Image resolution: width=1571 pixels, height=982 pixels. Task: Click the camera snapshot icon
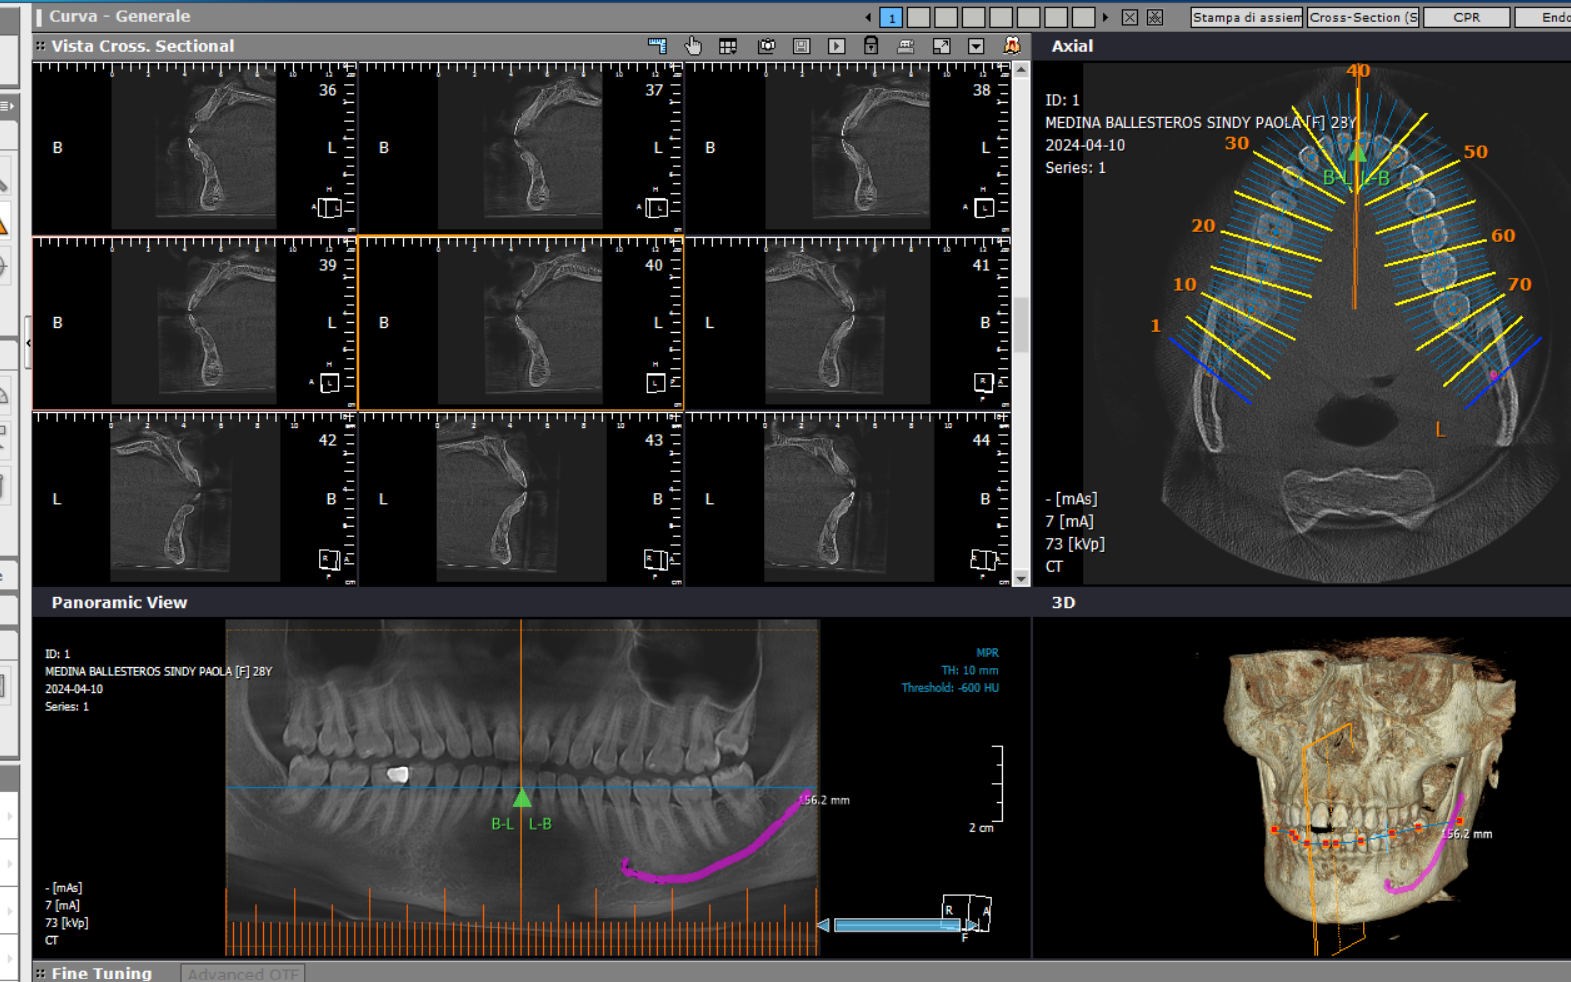767,46
